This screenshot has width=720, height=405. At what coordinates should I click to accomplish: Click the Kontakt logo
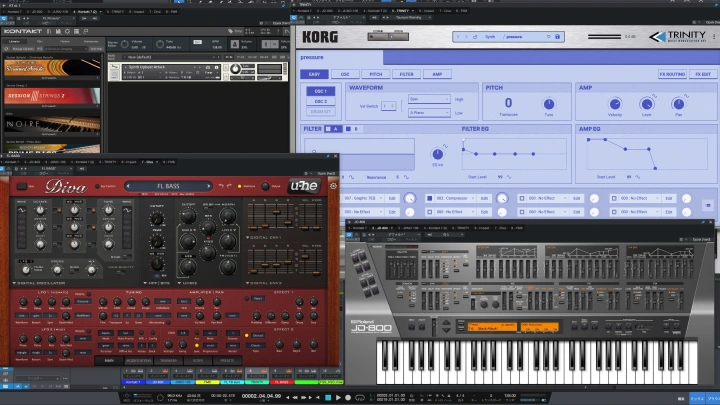coord(22,31)
